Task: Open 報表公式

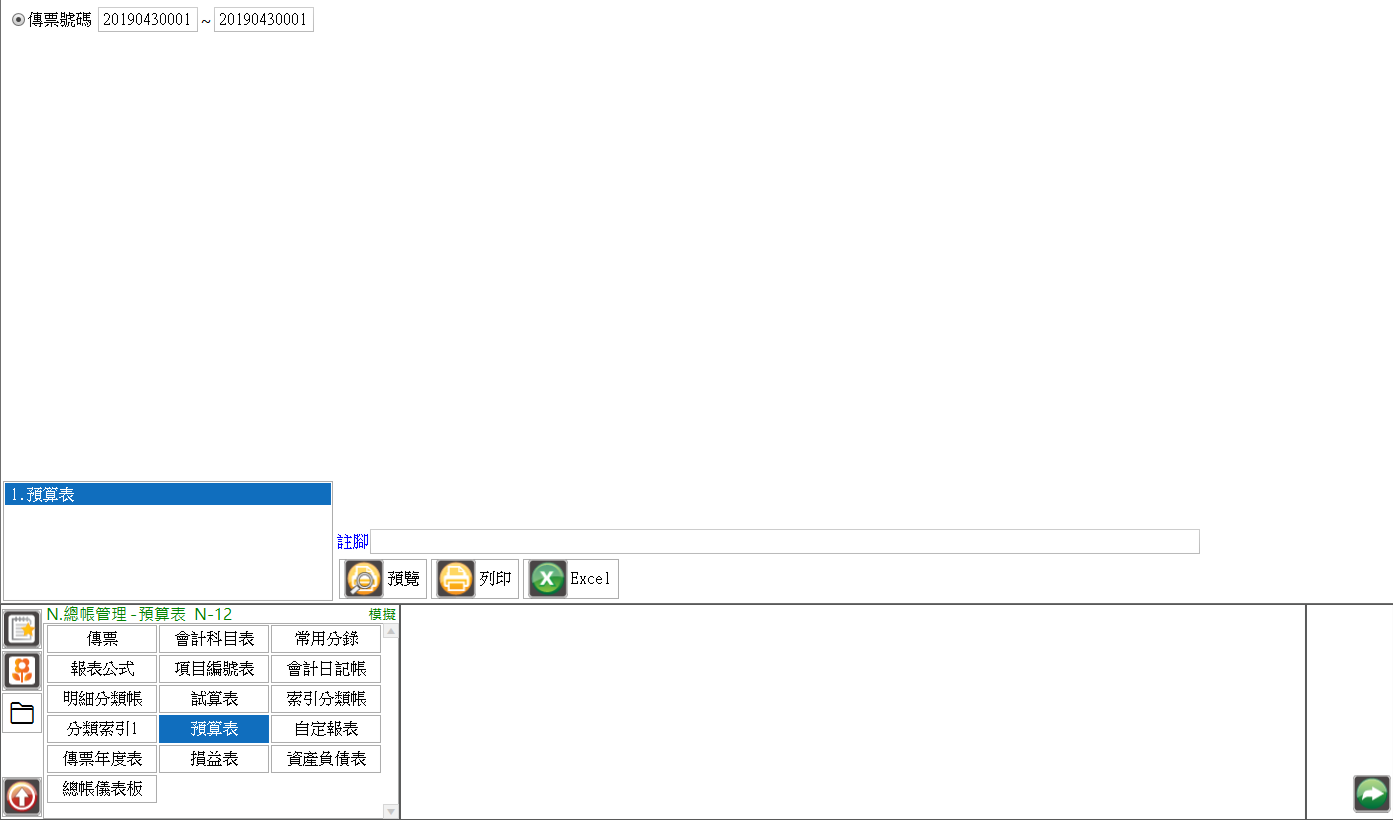Action: coord(102,669)
